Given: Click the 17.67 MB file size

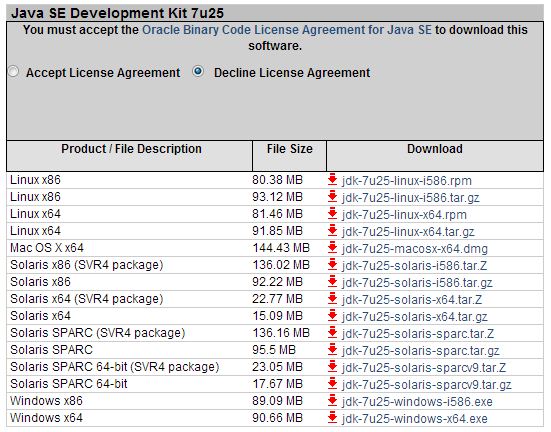Looking at the screenshot, I should pos(278,384).
